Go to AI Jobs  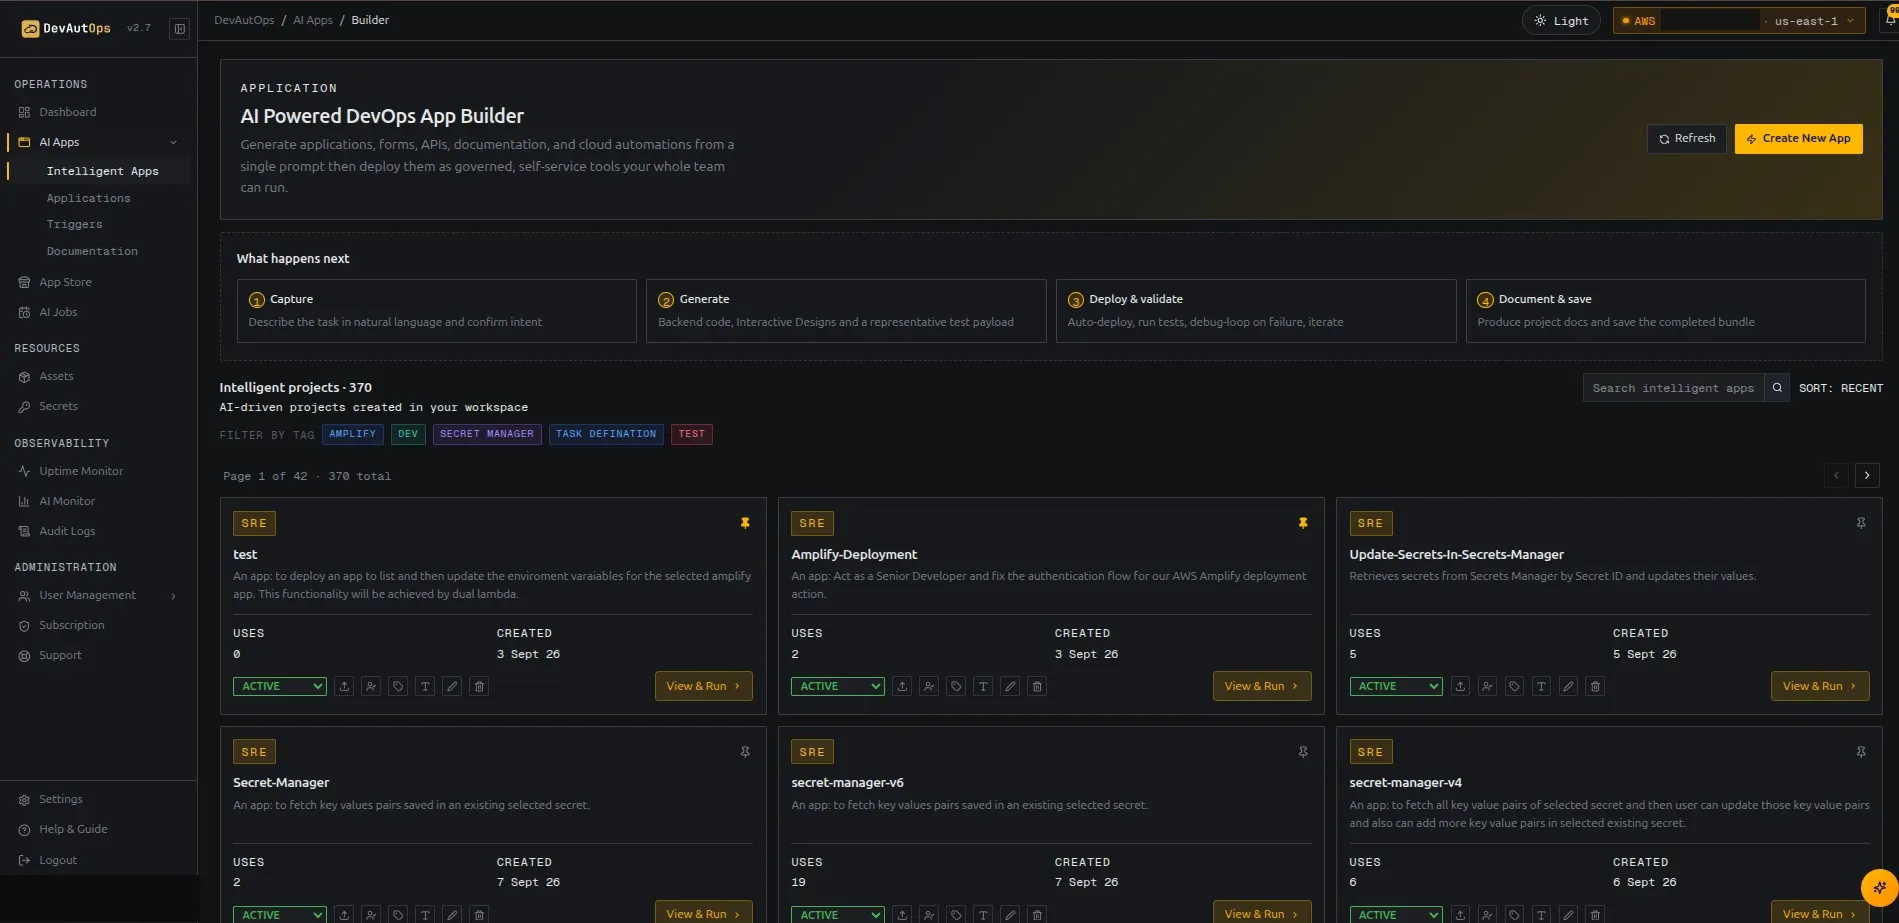click(x=58, y=312)
